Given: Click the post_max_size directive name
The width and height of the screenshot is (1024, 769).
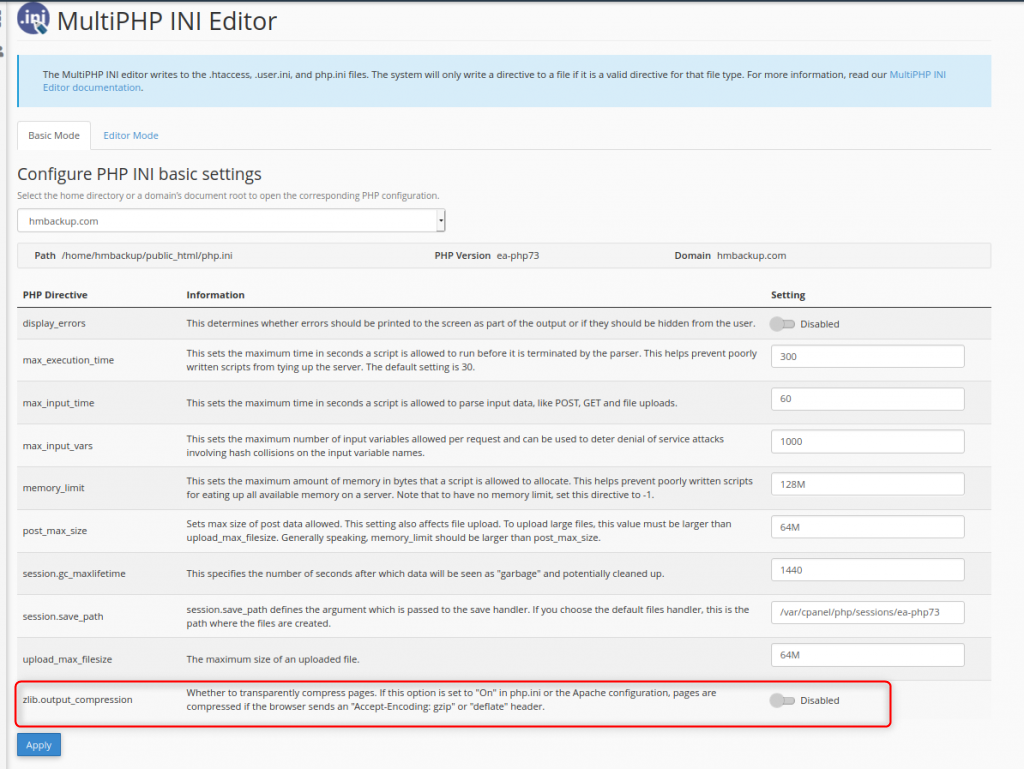Looking at the screenshot, I should tap(55, 531).
